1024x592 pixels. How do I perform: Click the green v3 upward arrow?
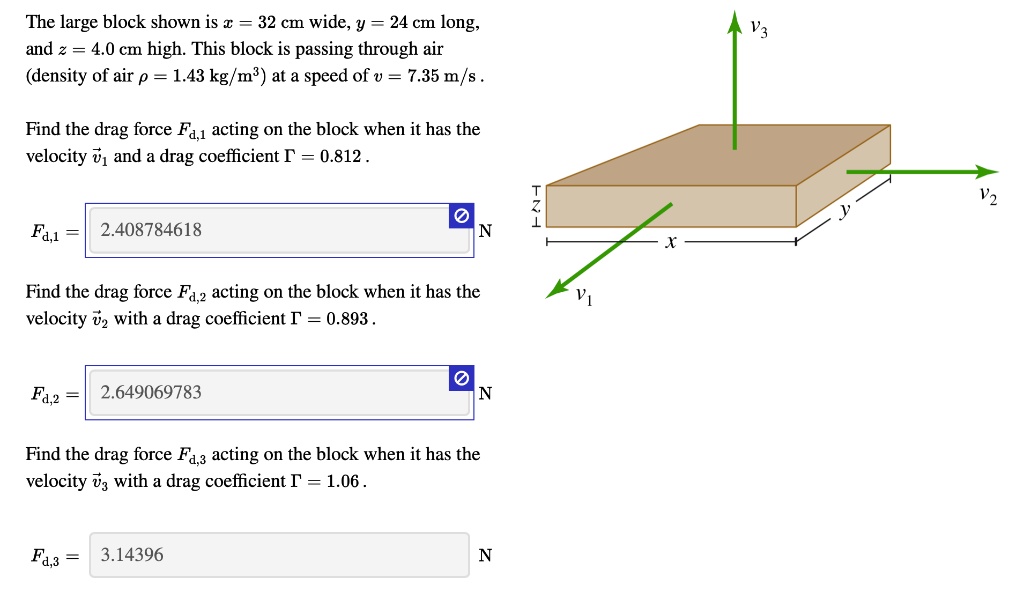735,80
